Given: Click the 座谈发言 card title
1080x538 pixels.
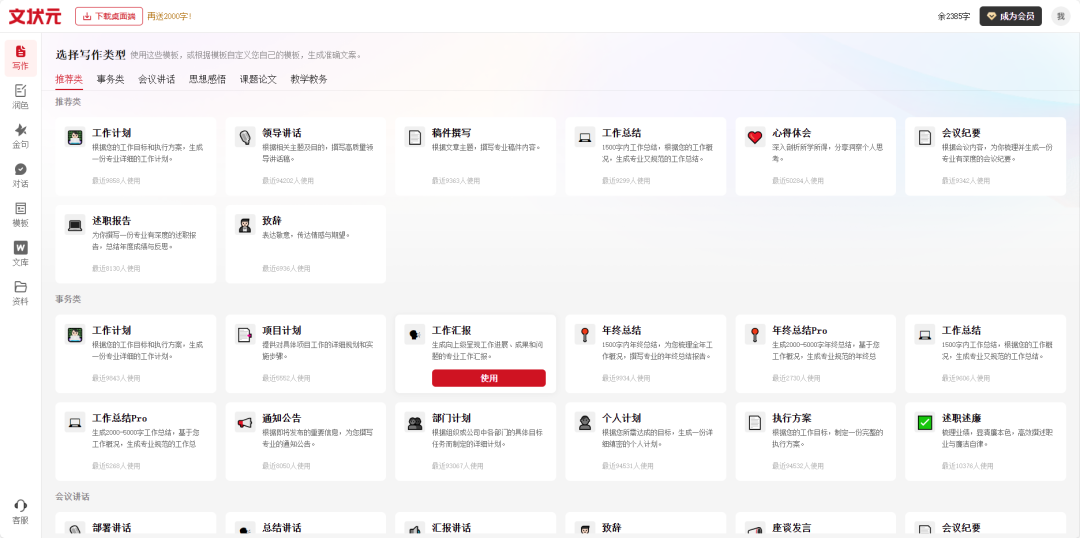Looking at the screenshot, I should click(791, 528).
